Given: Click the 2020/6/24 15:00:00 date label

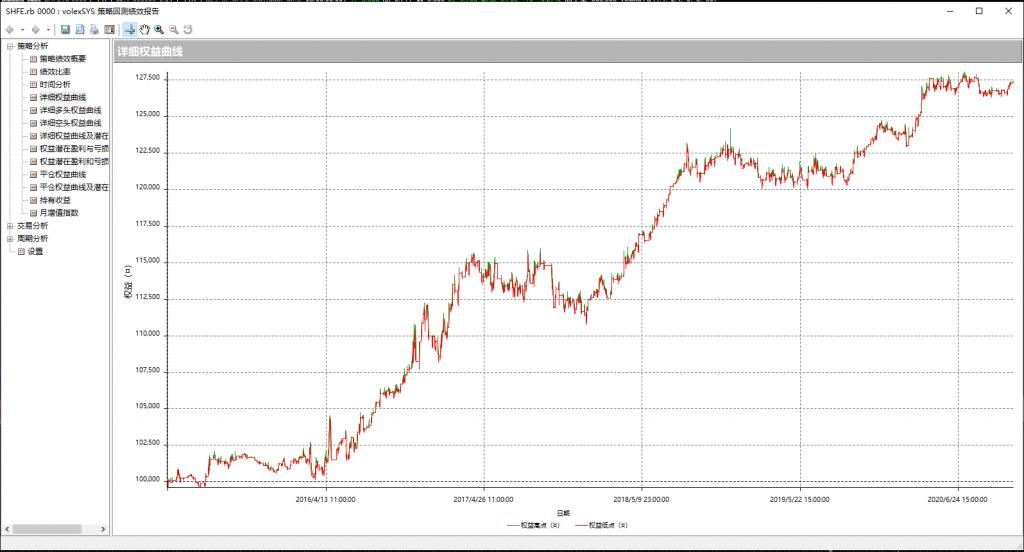Looking at the screenshot, I should 957,500.
